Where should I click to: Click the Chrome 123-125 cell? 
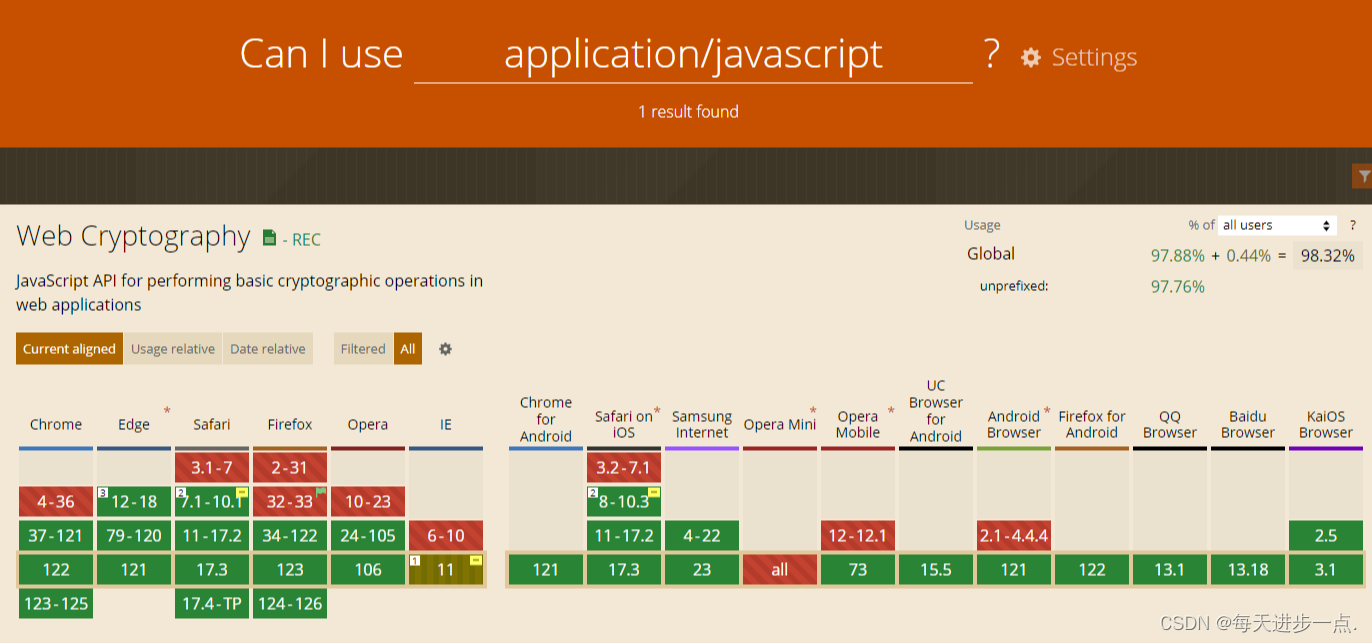point(56,603)
